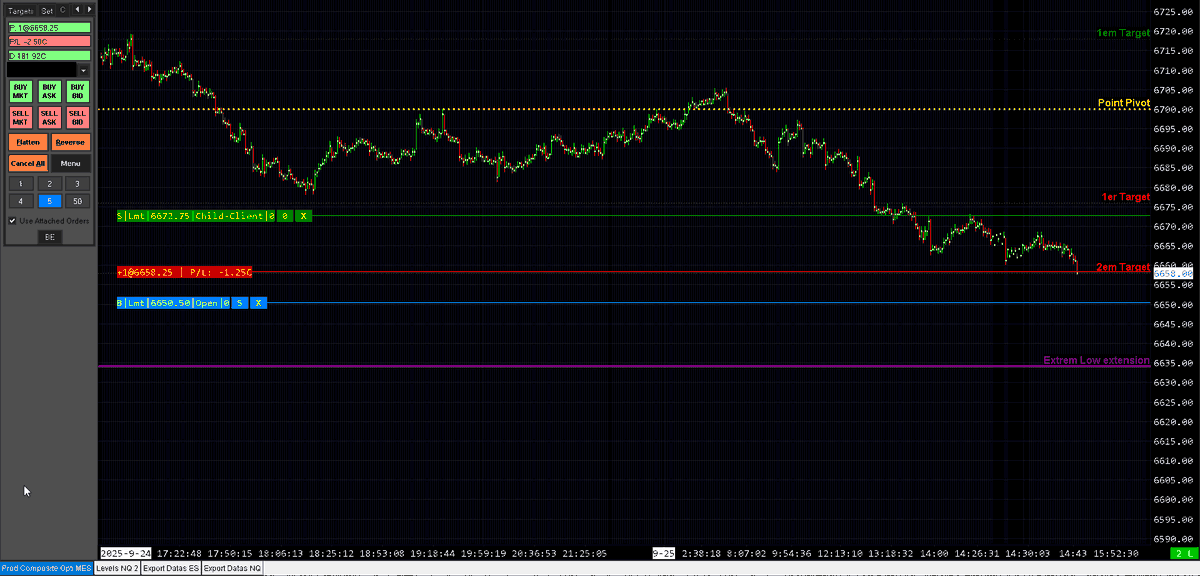The height and width of the screenshot is (576, 1200).
Task: Open the Export Datas NQ tab
Action: click(233, 568)
